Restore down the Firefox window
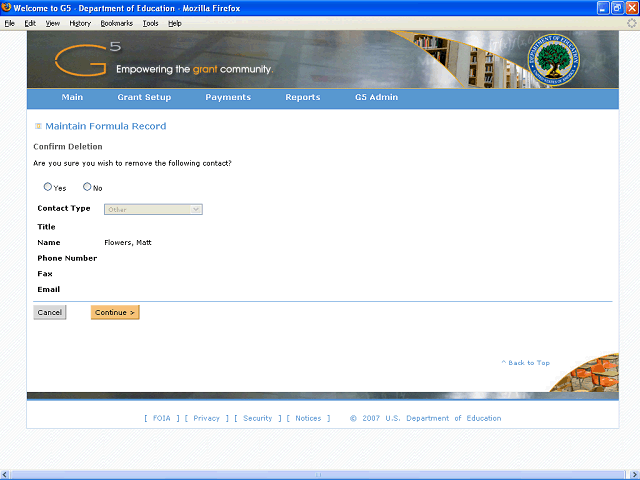 click(x=618, y=8)
